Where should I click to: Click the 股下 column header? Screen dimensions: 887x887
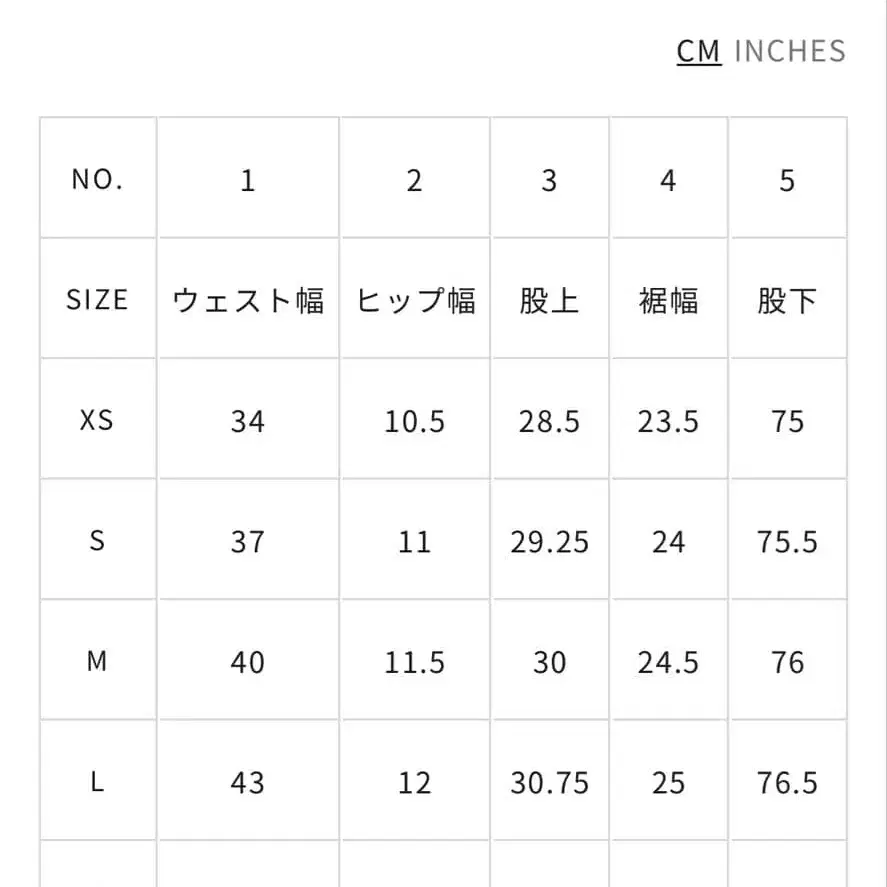point(789,300)
